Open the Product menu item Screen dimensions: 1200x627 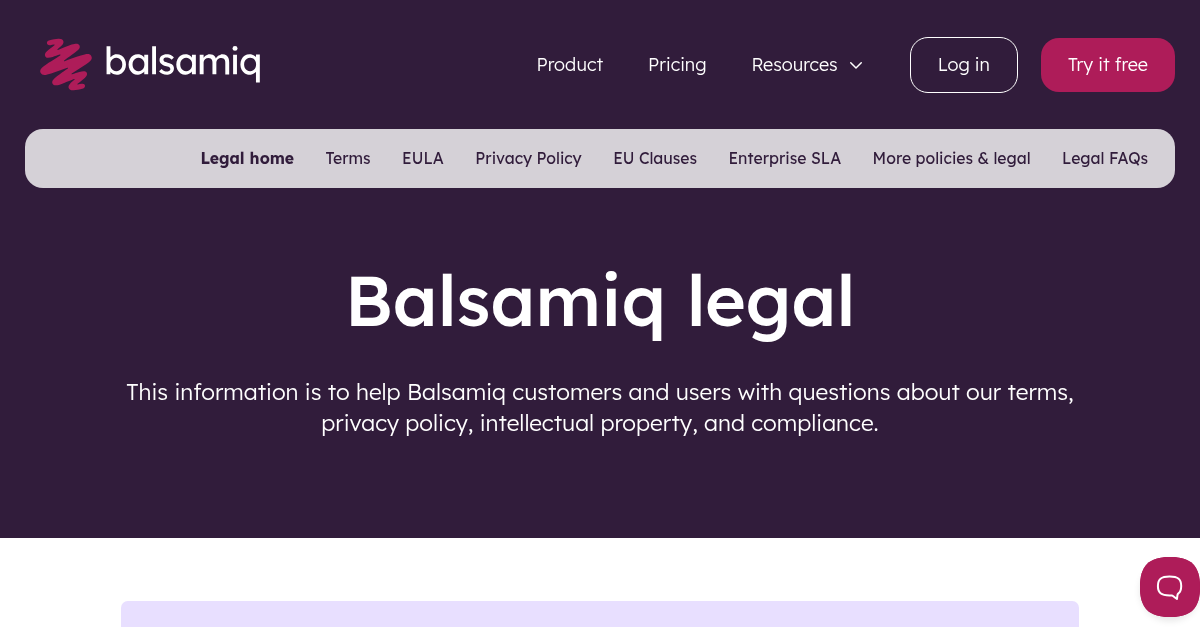[570, 64]
